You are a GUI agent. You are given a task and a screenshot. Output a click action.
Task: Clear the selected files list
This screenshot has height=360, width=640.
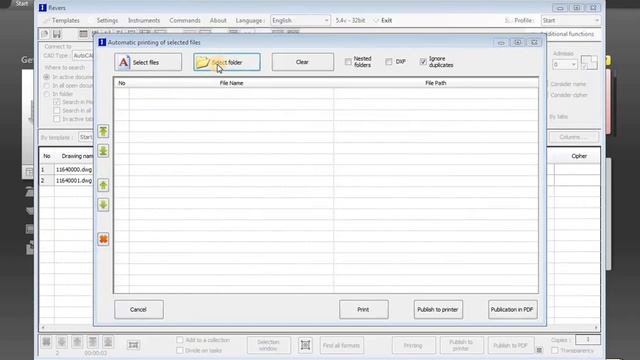(x=302, y=62)
